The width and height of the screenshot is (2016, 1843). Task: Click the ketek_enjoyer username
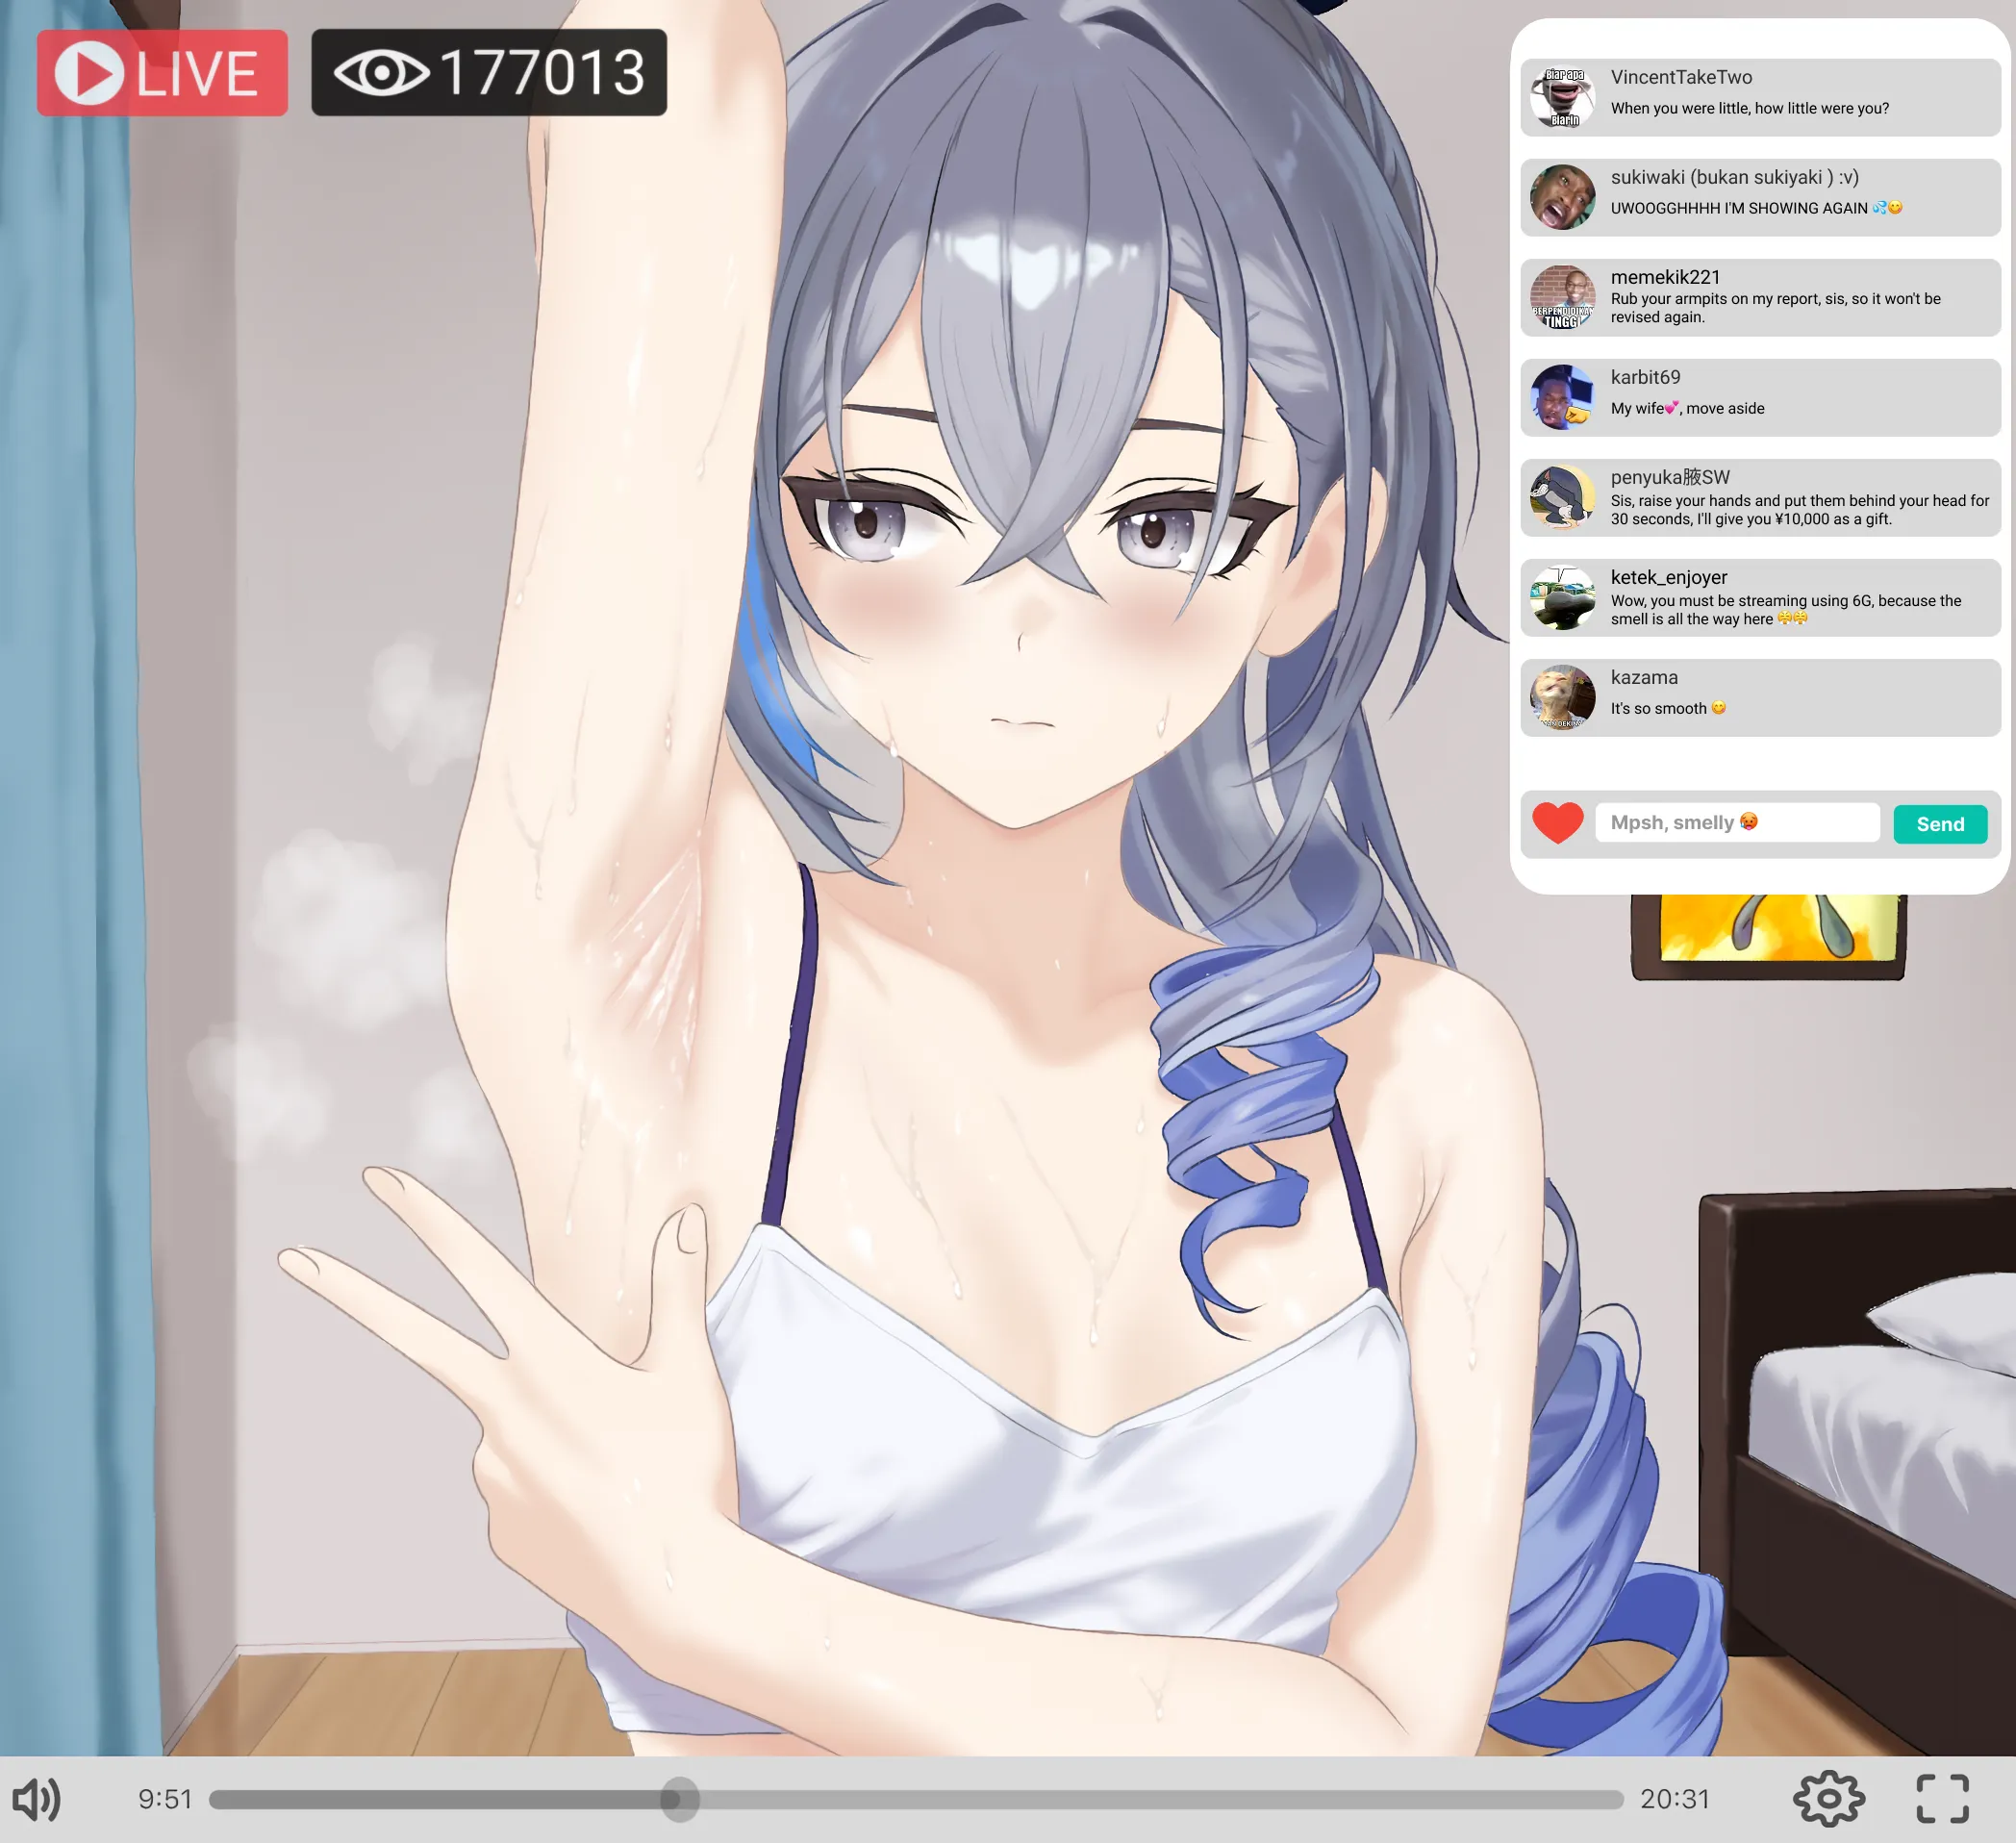click(1668, 577)
